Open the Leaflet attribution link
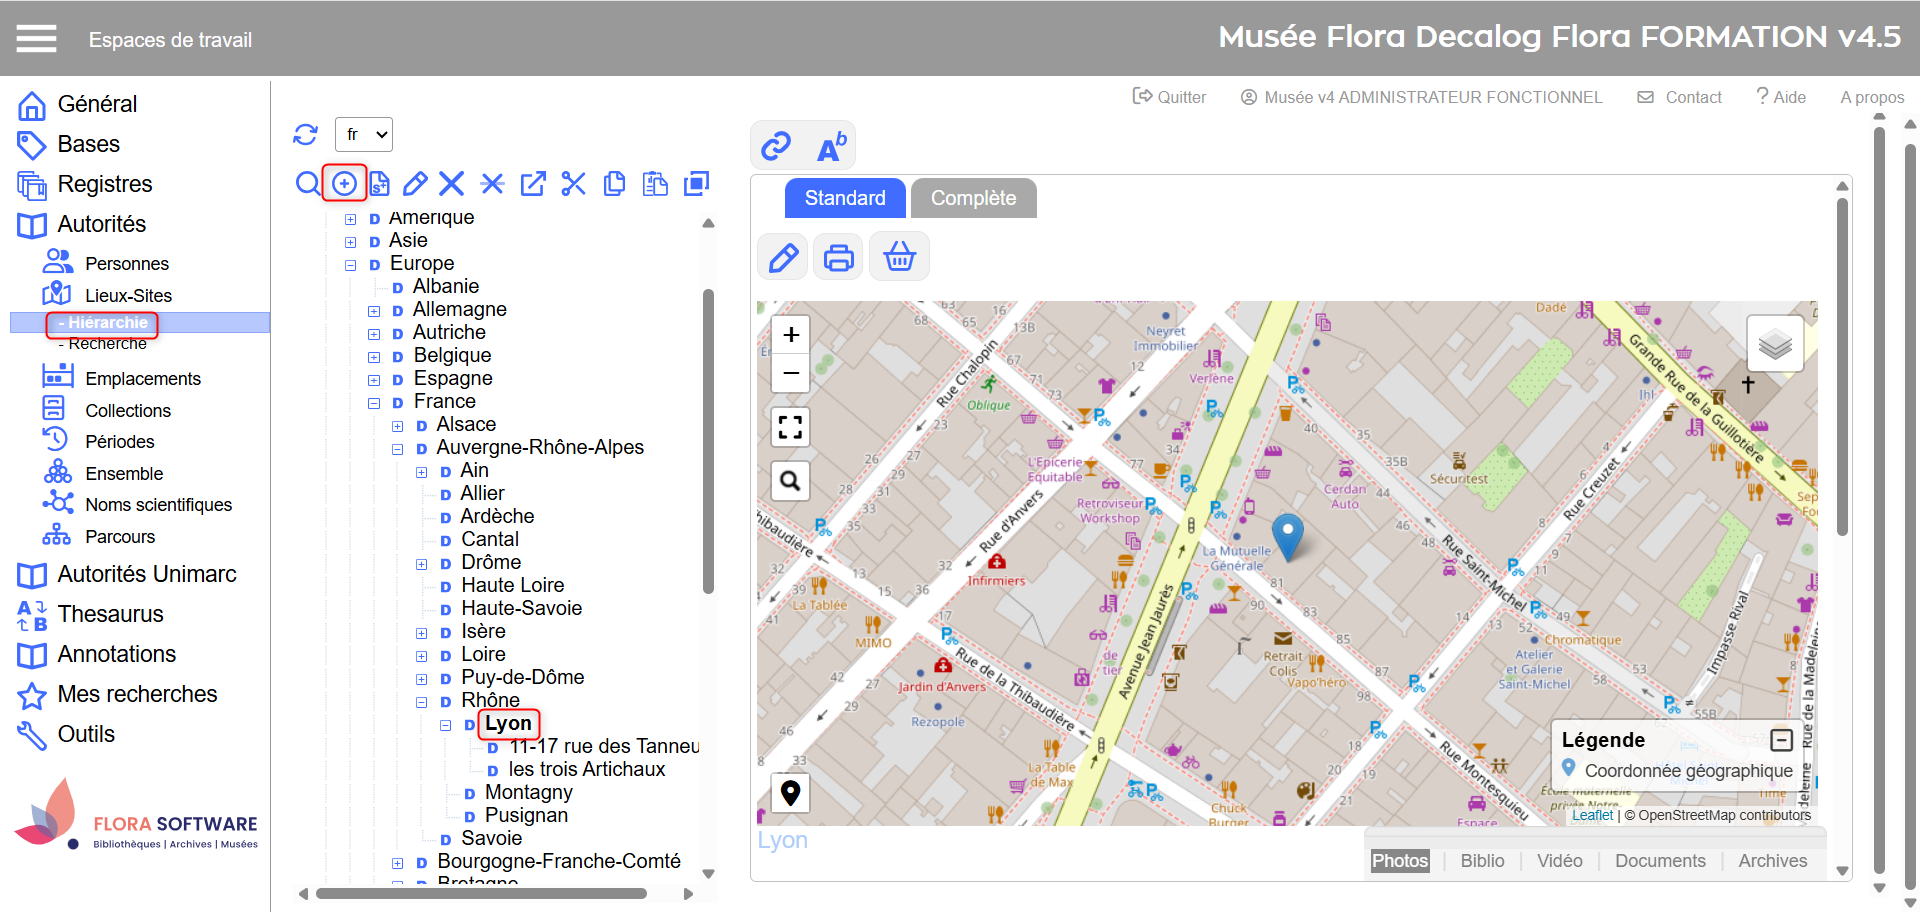The height and width of the screenshot is (912, 1920). coord(1592,815)
